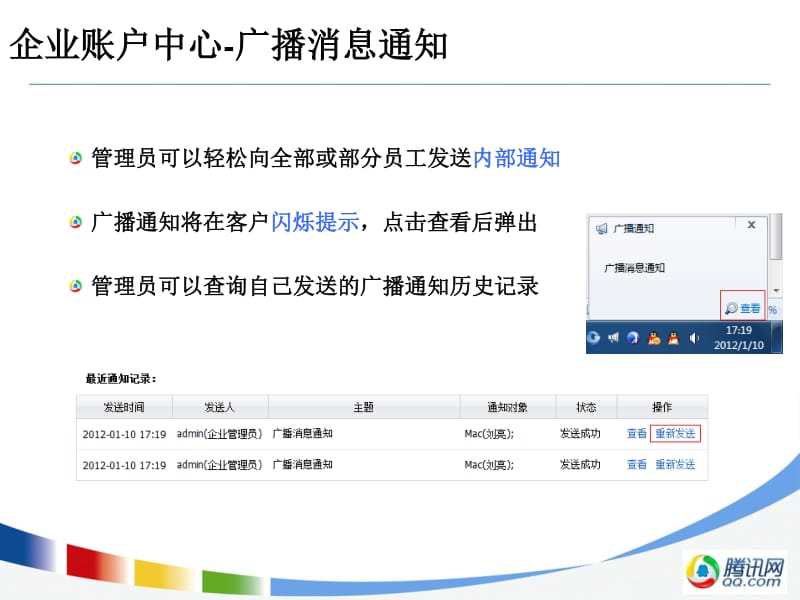Click first row's 发送成功 status cell

(580, 434)
